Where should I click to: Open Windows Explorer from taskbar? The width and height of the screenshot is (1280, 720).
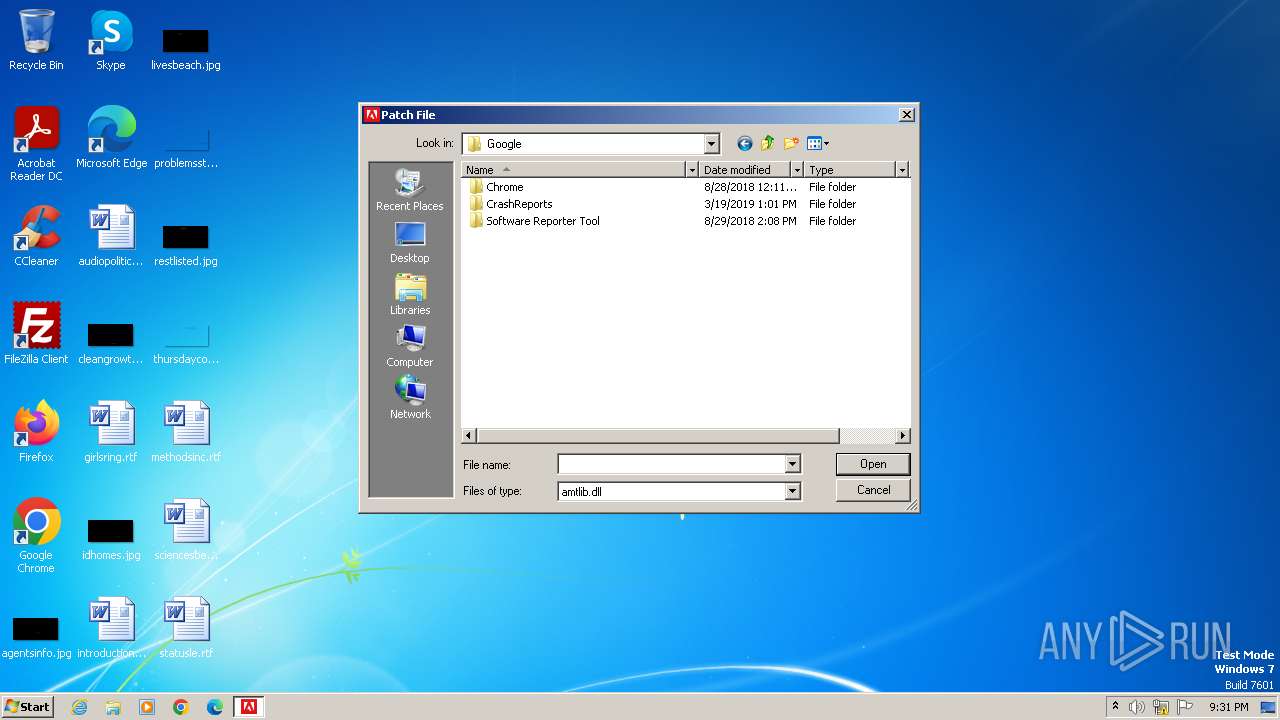point(113,707)
